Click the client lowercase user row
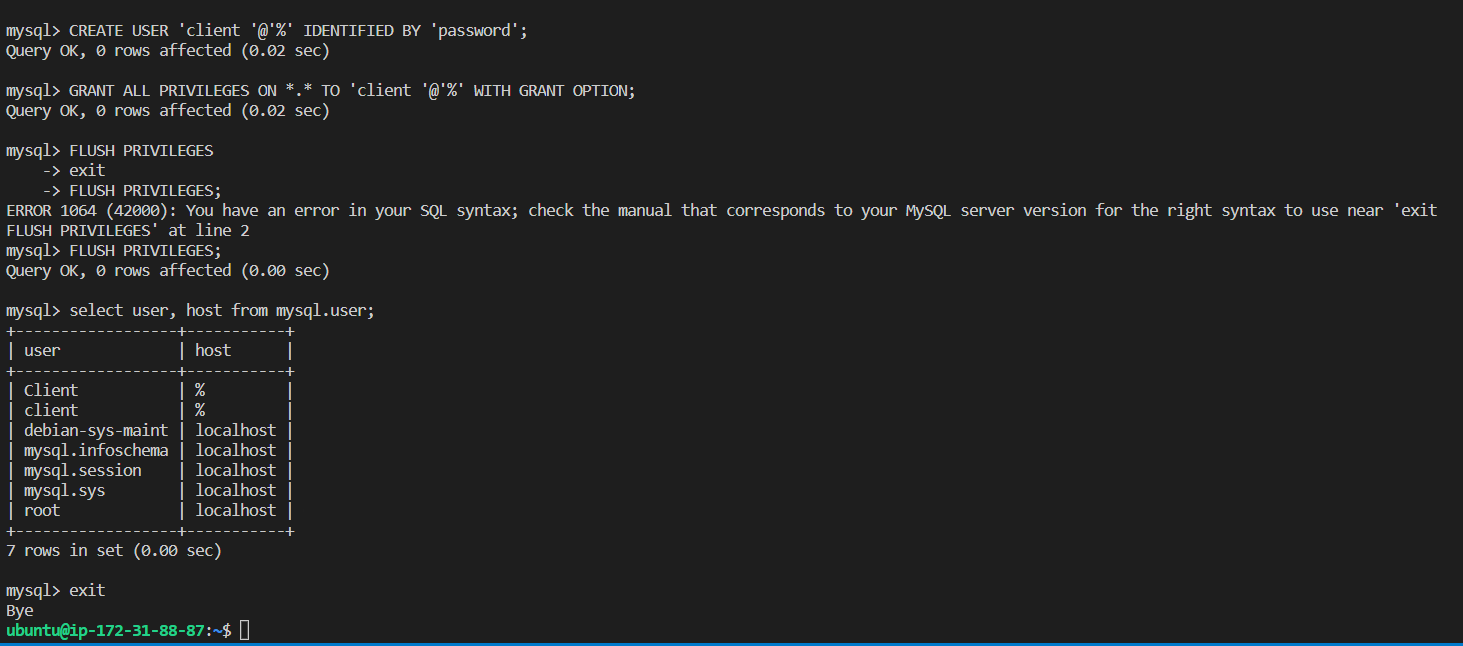 51,410
